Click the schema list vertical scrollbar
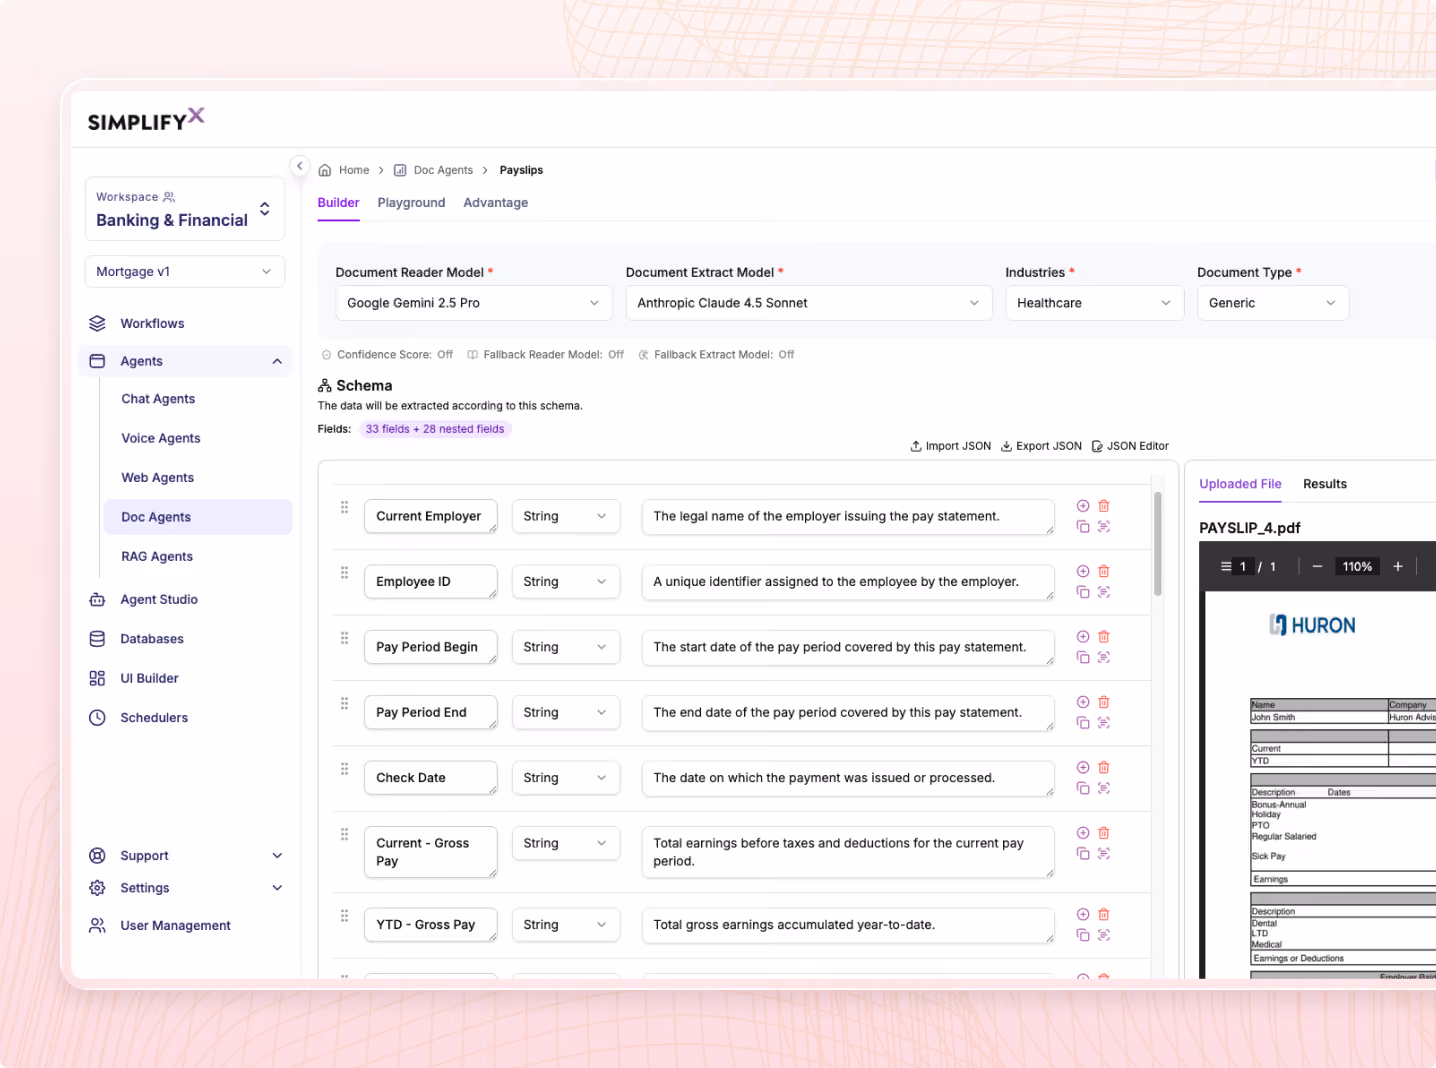The height and width of the screenshot is (1068, 1436). tap(1158, 543)
